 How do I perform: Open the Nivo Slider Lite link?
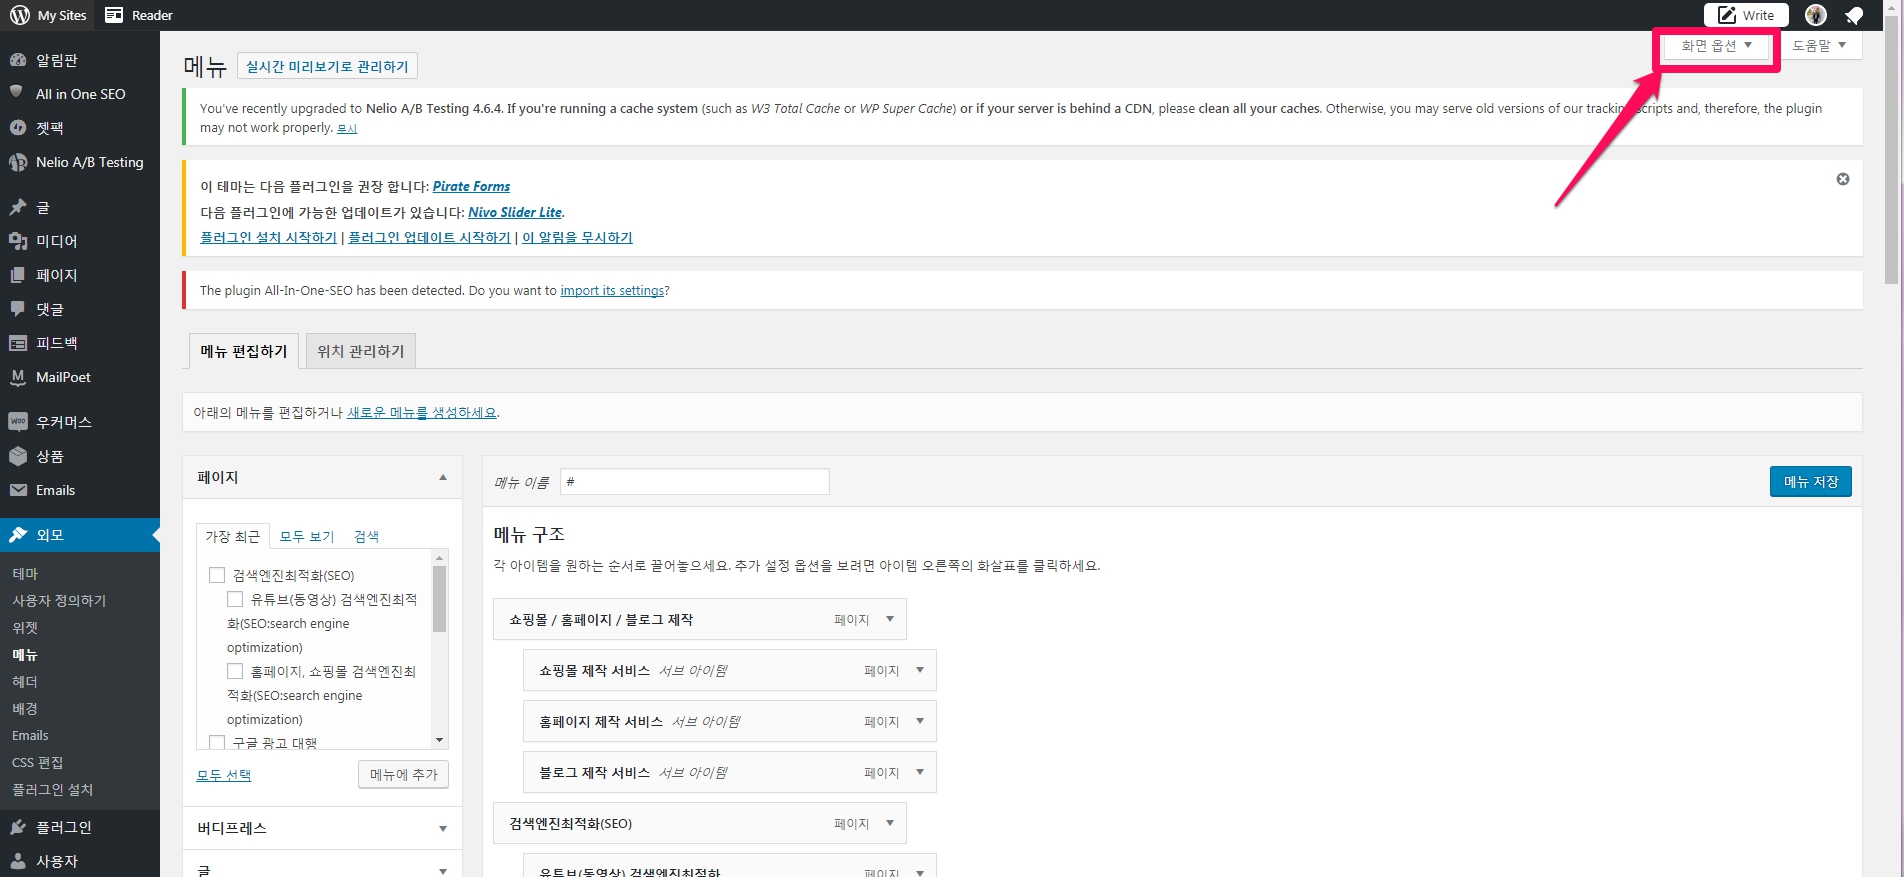pyautogui.click(x=515, y=212)
